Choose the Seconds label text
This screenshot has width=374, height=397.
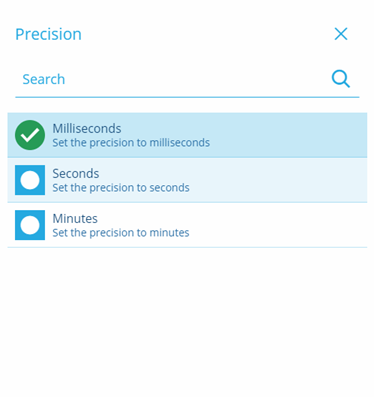76,174
